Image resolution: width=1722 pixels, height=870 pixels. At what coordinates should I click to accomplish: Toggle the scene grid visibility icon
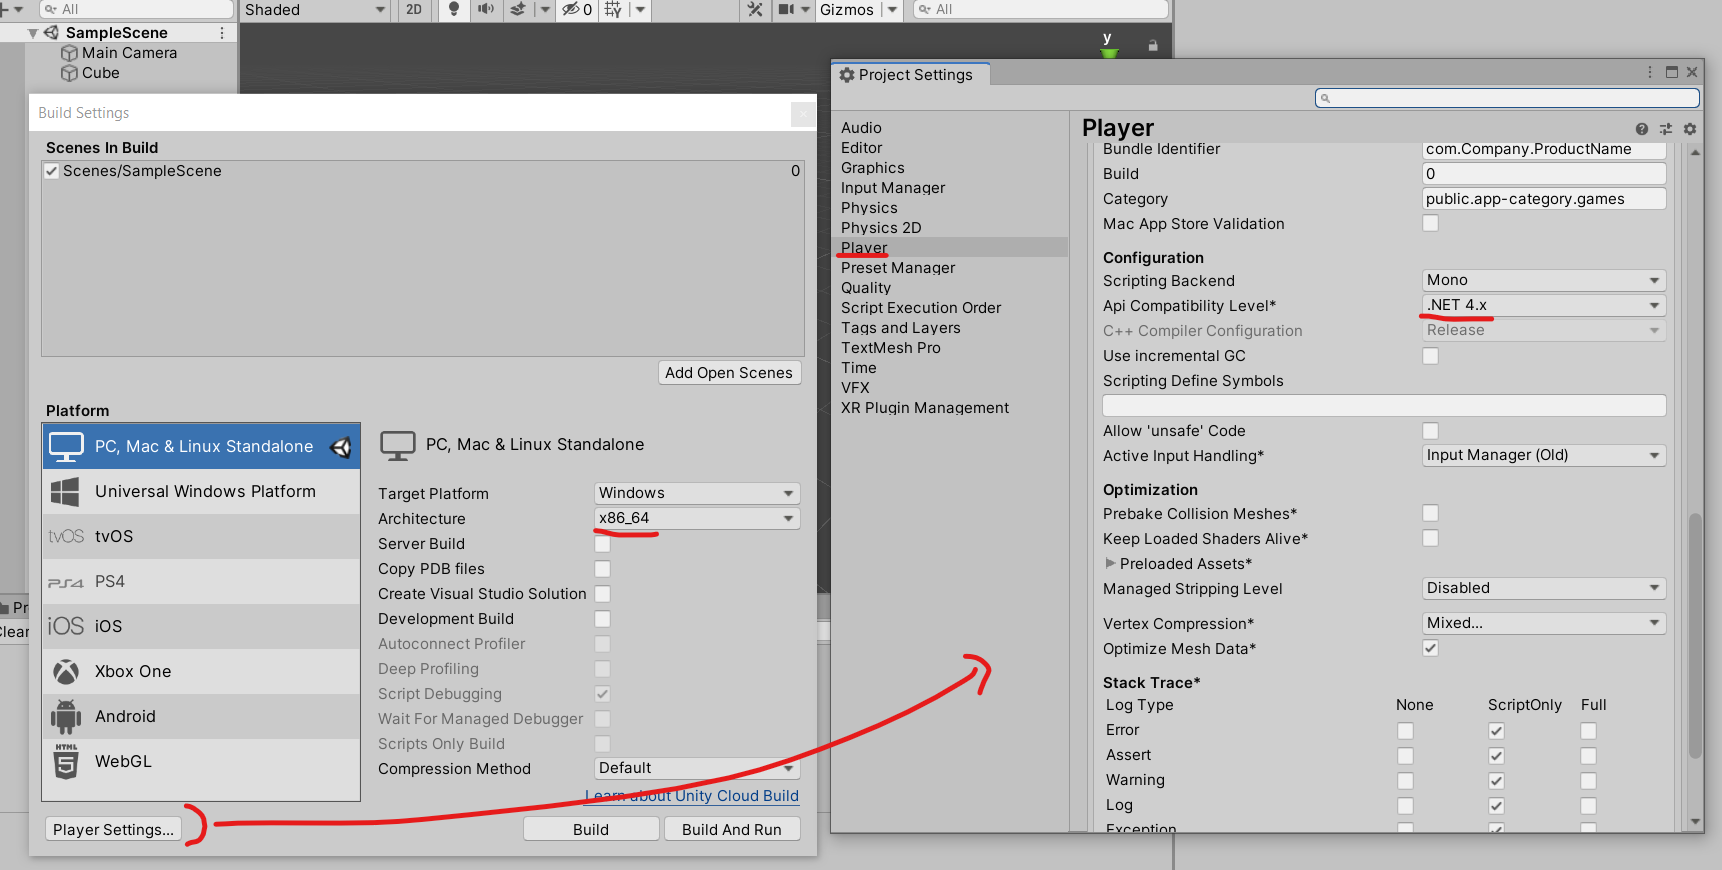pos(613,10)
